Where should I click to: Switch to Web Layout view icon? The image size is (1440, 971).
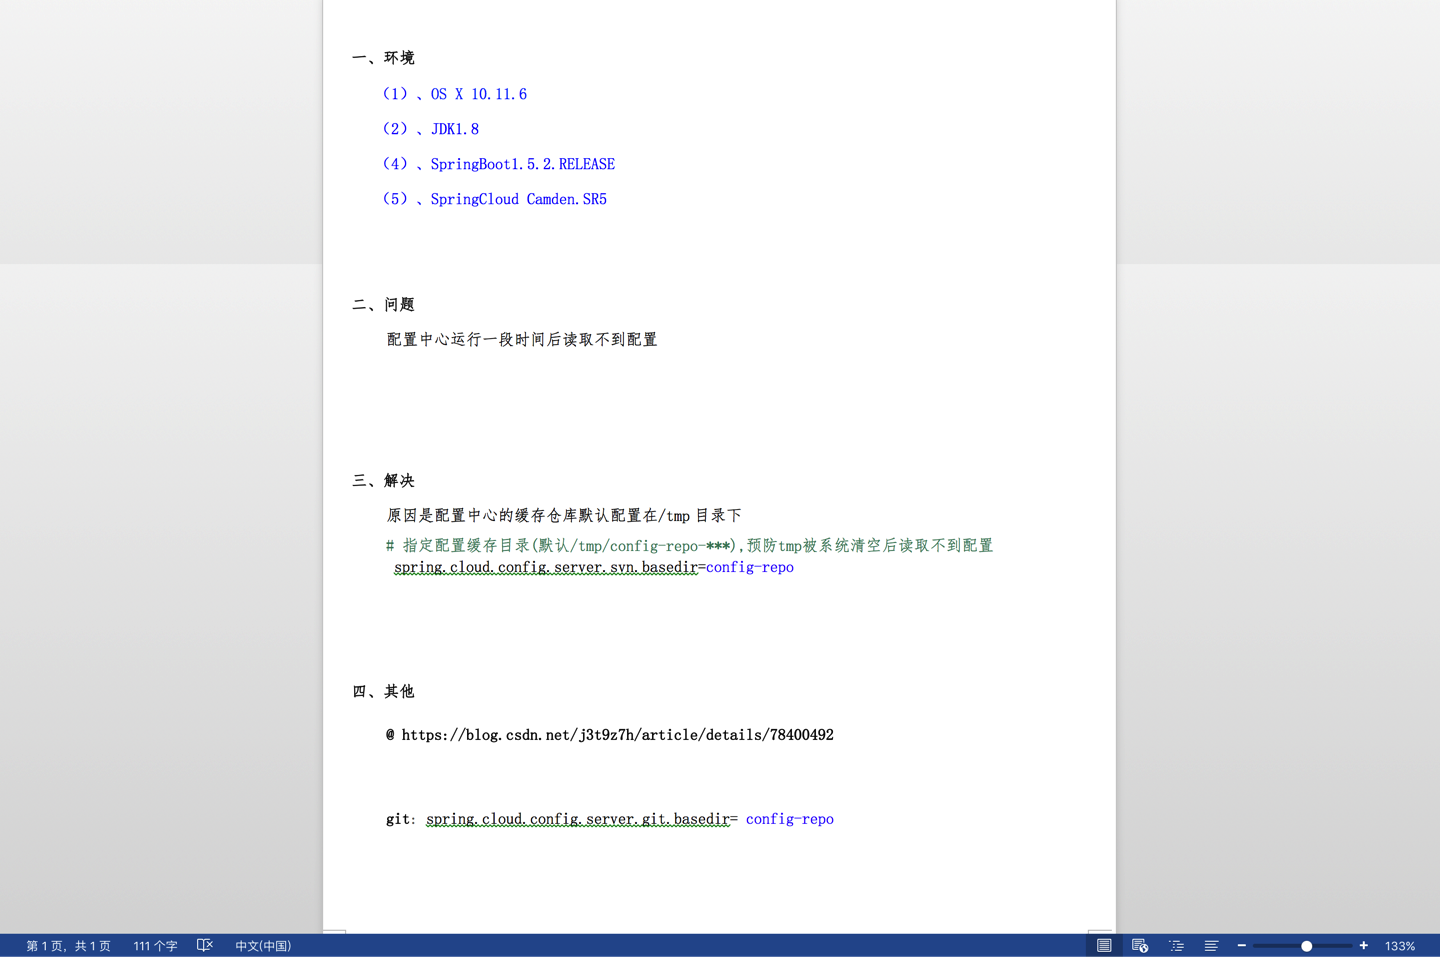click(x=1140, y=945)
